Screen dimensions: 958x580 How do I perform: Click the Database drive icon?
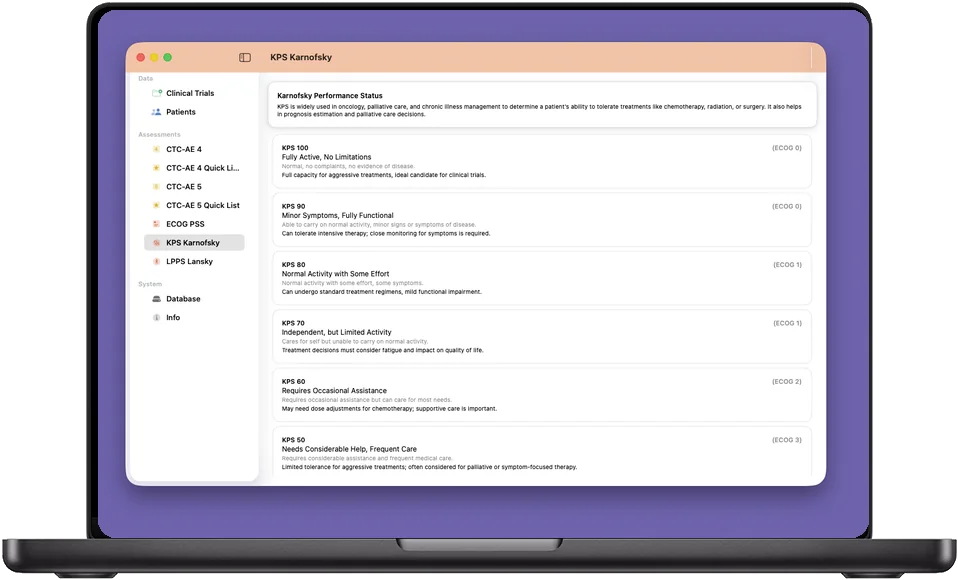coord(156,299)
